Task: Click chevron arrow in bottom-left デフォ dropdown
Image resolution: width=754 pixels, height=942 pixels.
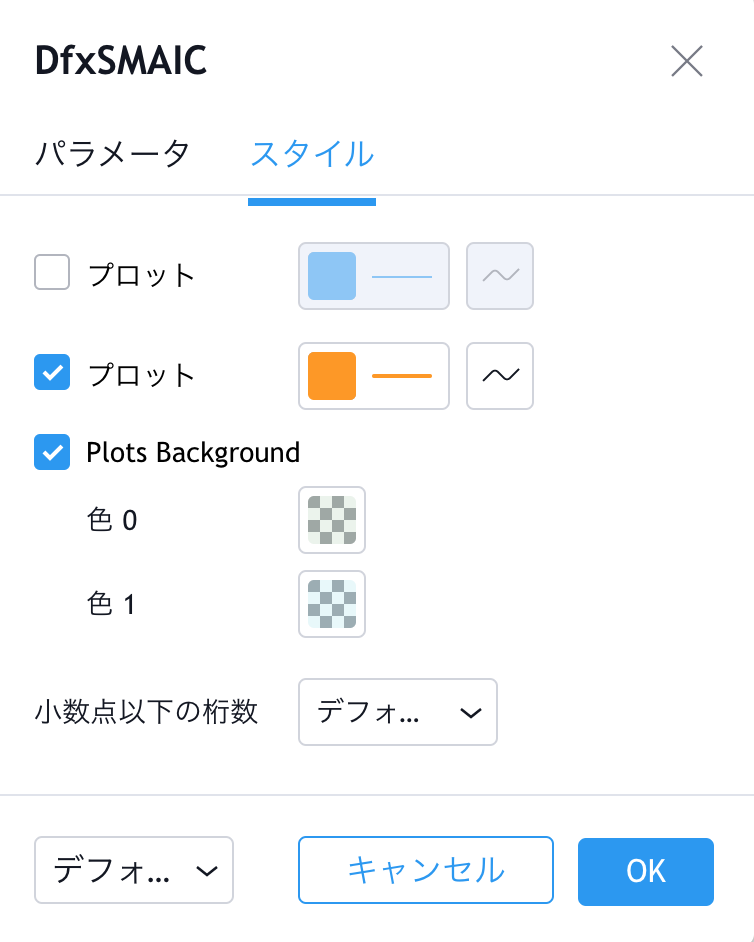Action: pos(207,871)
